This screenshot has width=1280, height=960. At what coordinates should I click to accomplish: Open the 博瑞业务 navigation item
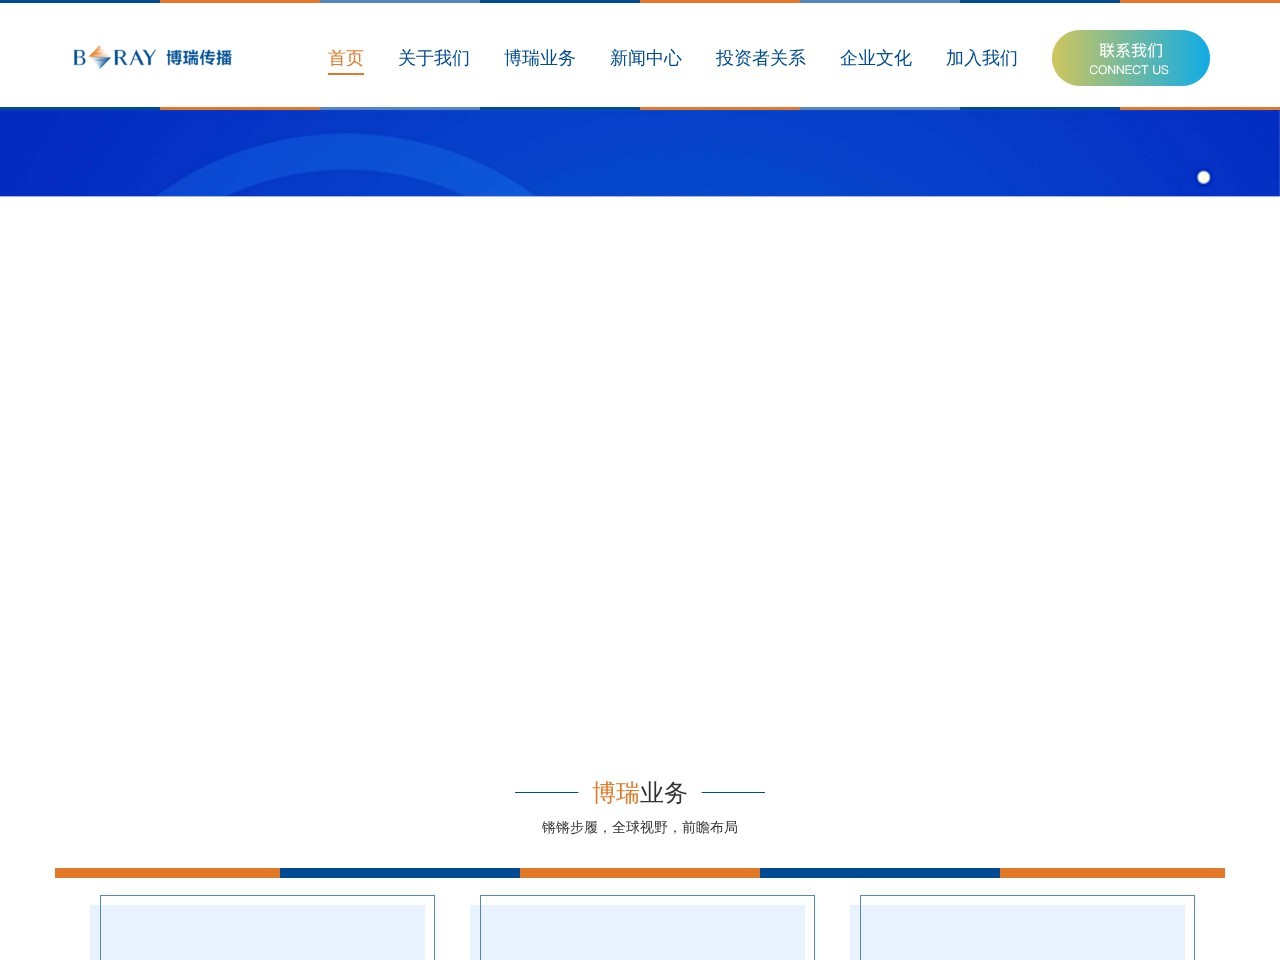(x=540, y=58)
